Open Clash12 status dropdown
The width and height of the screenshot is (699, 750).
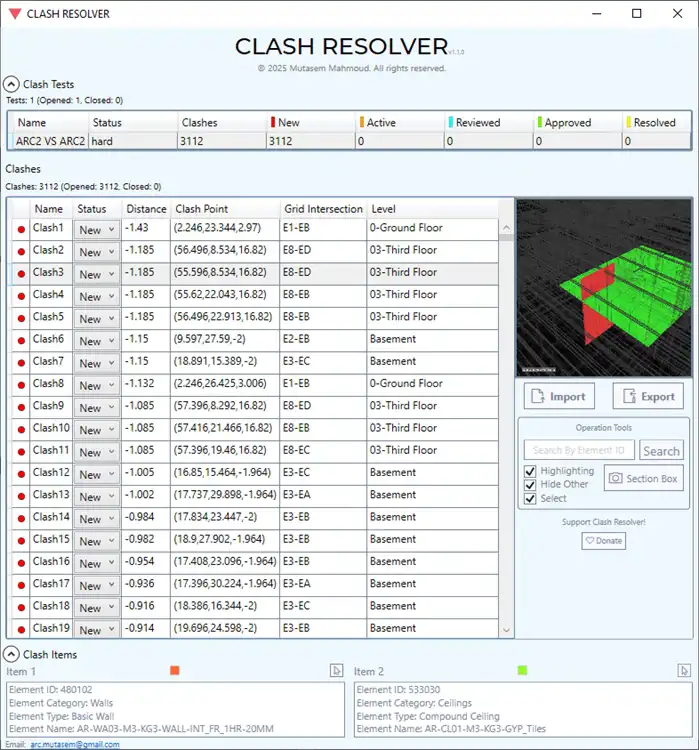pos(97,474)
